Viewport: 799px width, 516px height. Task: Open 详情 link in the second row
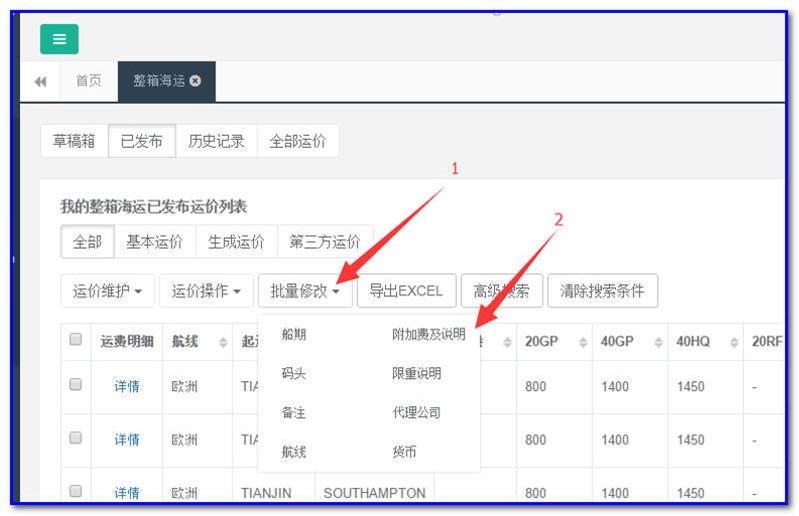[127, 440]
